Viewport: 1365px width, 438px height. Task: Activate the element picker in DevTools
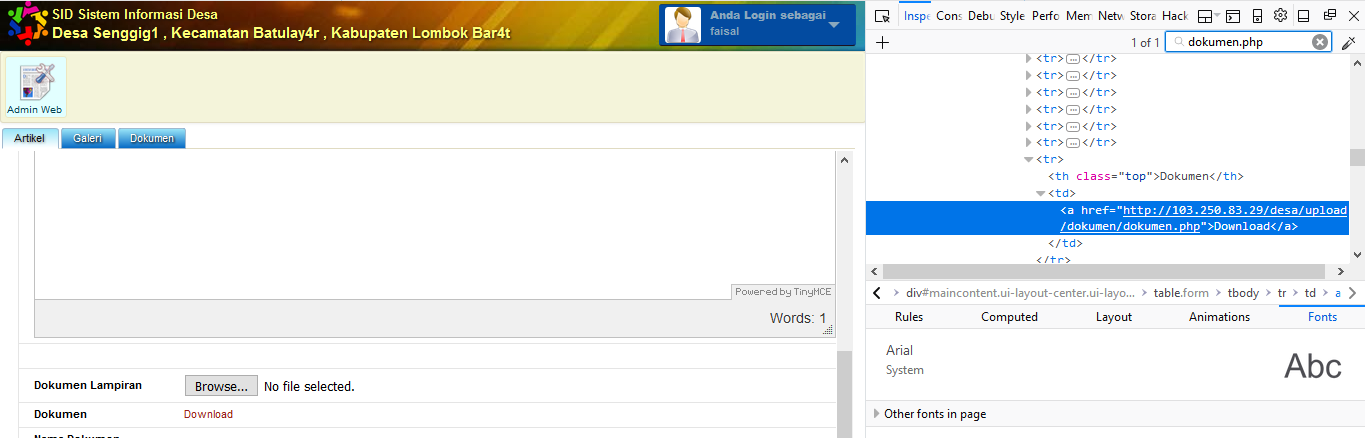[882, 16]
